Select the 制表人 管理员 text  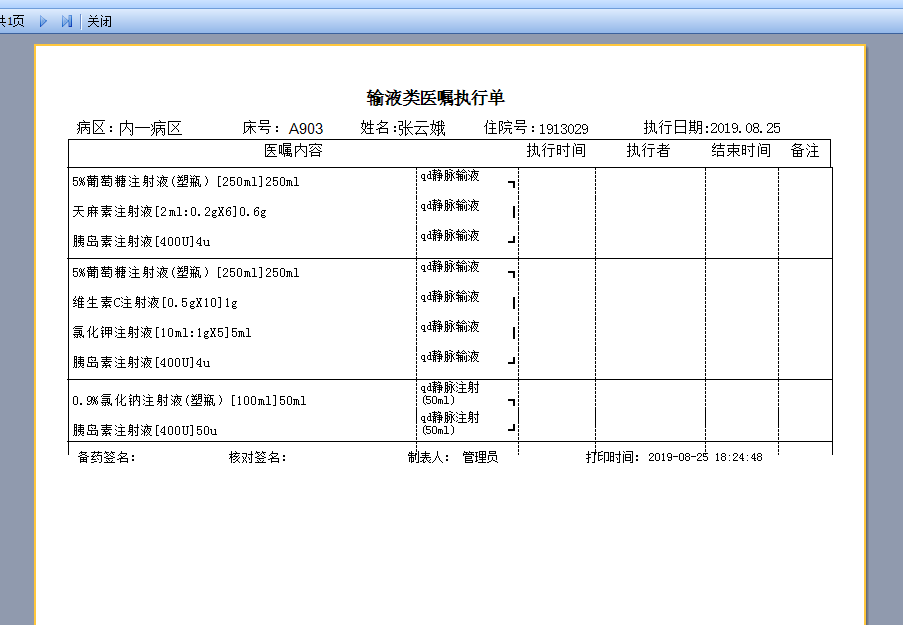[x=453, y=457]
